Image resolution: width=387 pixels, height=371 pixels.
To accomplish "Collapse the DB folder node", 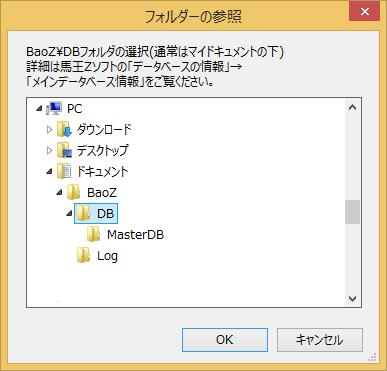I will (69, 214).
